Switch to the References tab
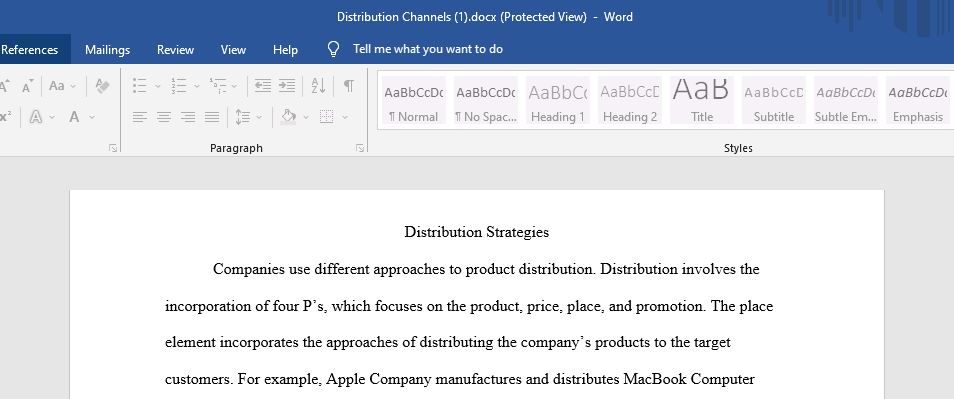The width and height of the screenshot is (954, 399). (30, 50)
